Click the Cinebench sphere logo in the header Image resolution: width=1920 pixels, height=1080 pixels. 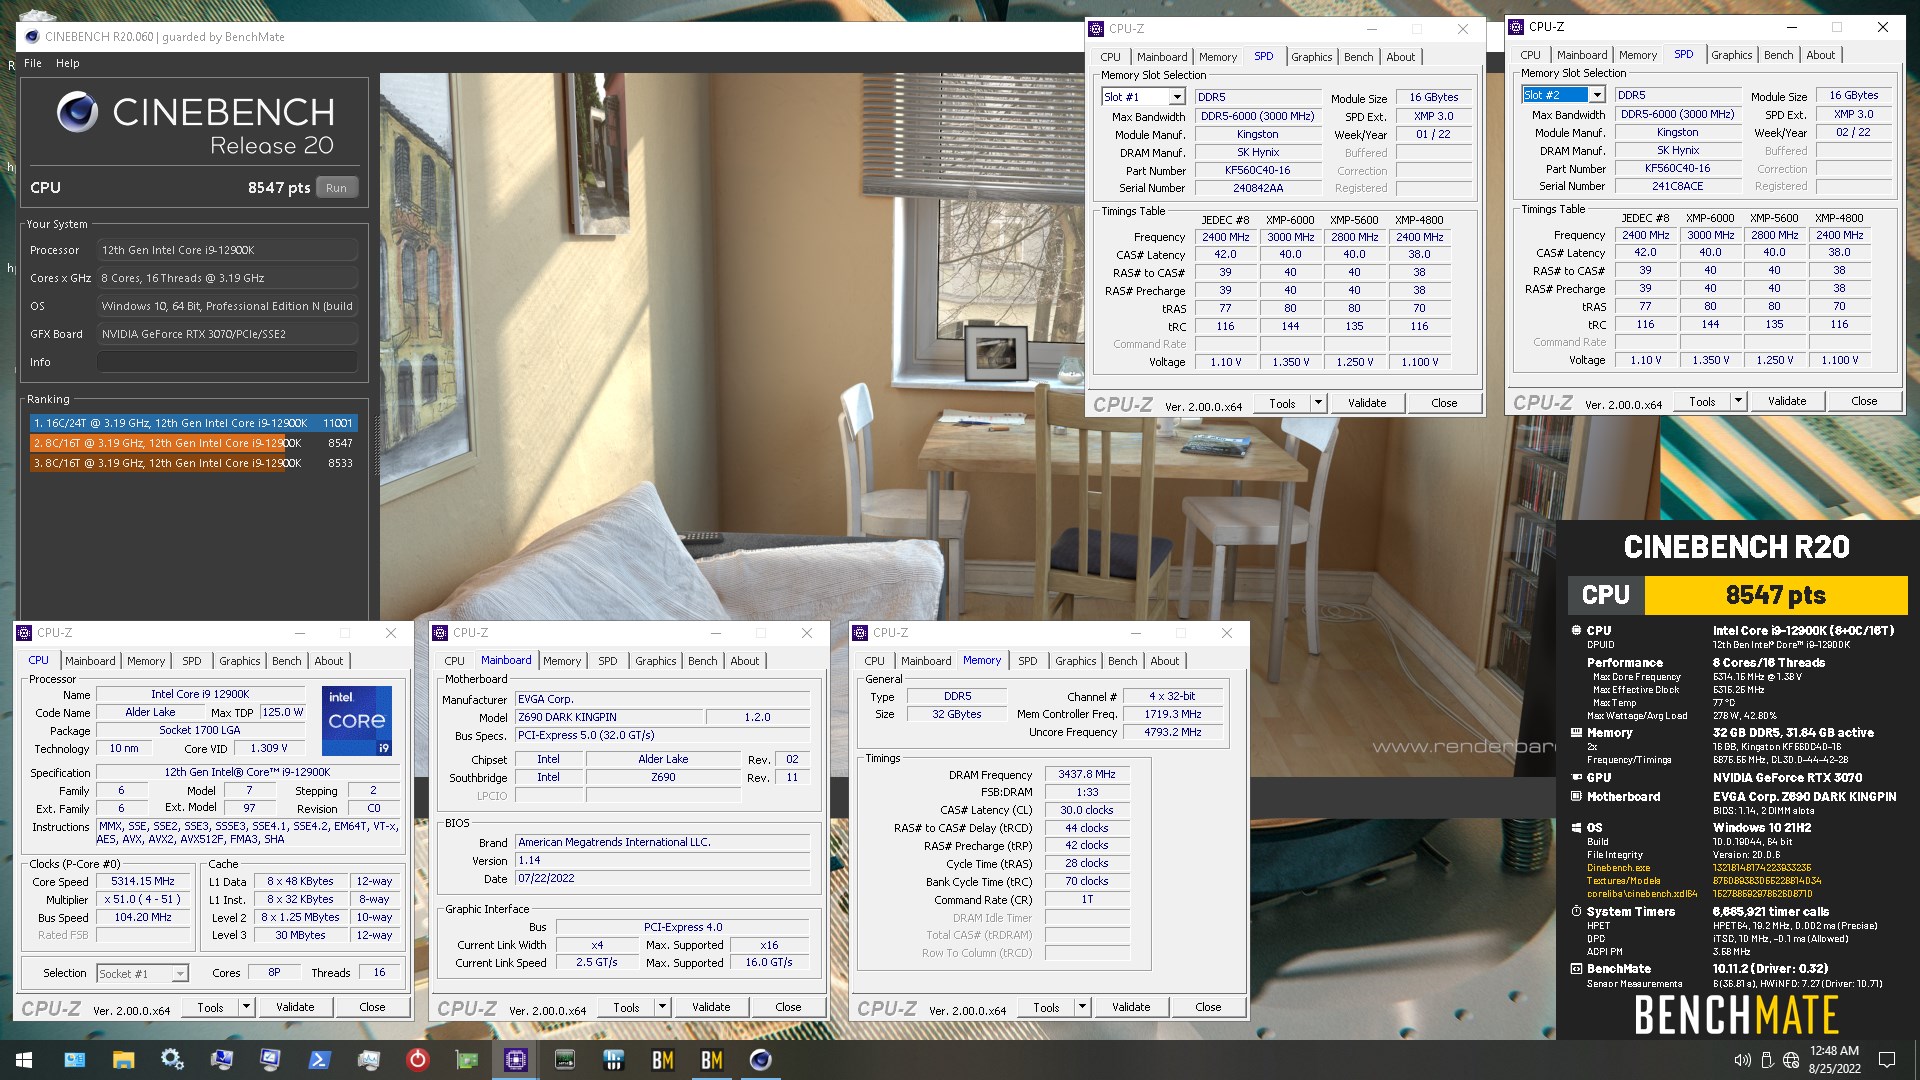pyautogui.click(x=77, y=112)
